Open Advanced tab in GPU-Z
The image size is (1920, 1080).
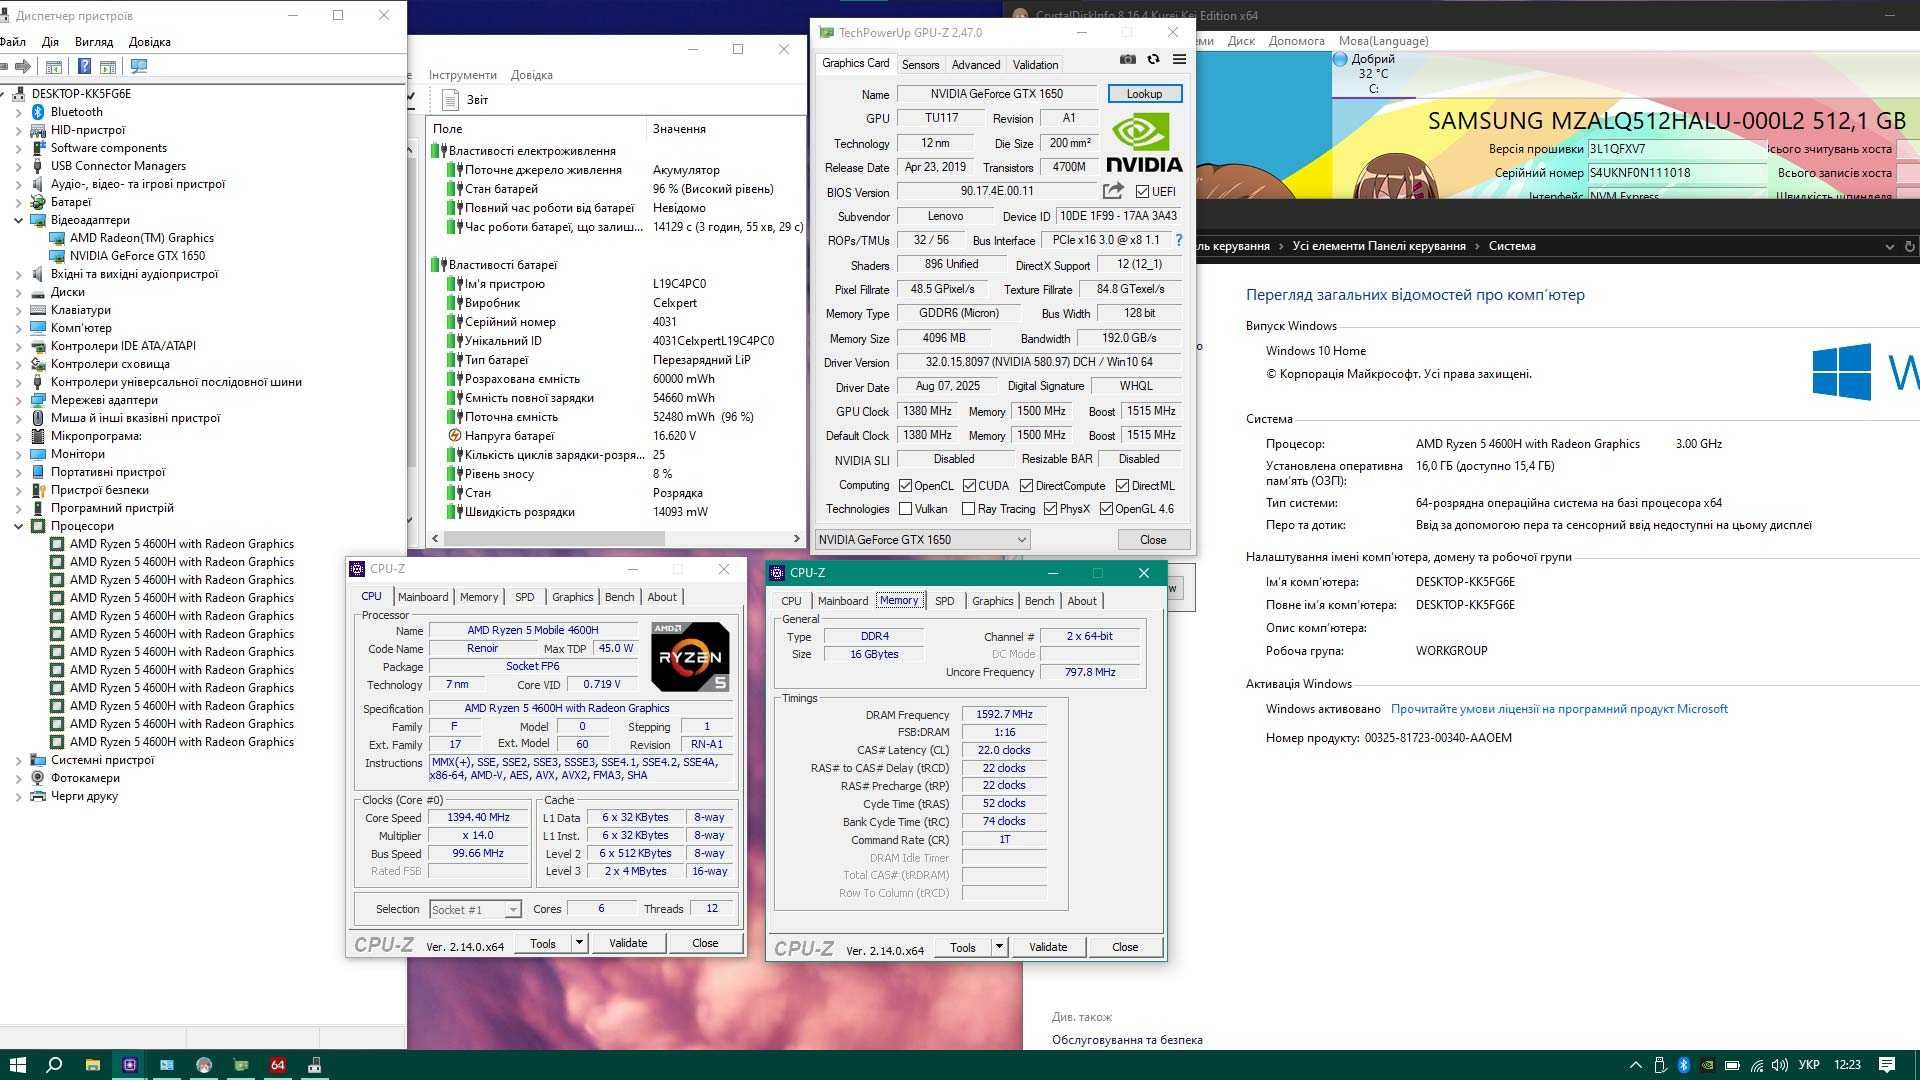click(x=976, y=64)
